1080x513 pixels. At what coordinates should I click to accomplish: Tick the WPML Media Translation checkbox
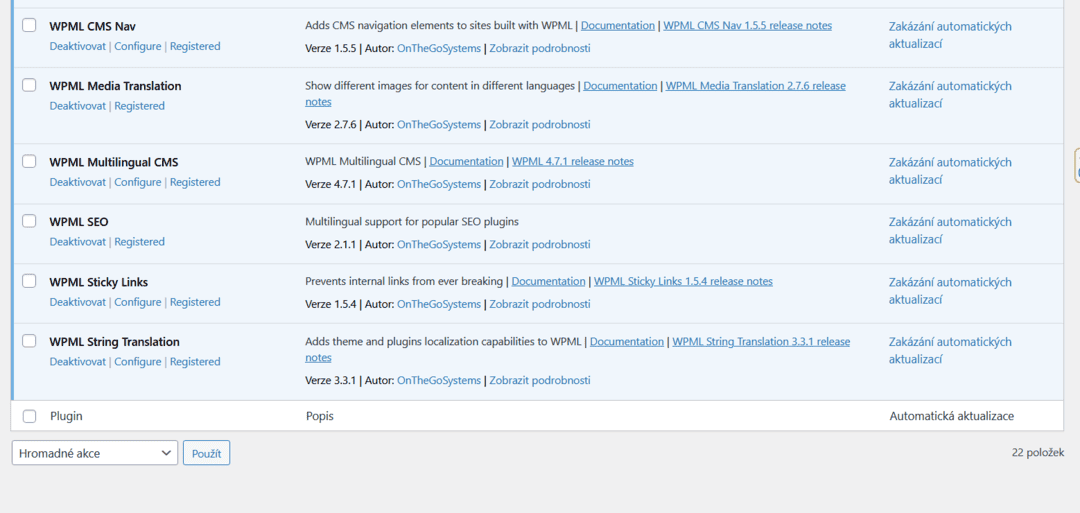point(29,85)
